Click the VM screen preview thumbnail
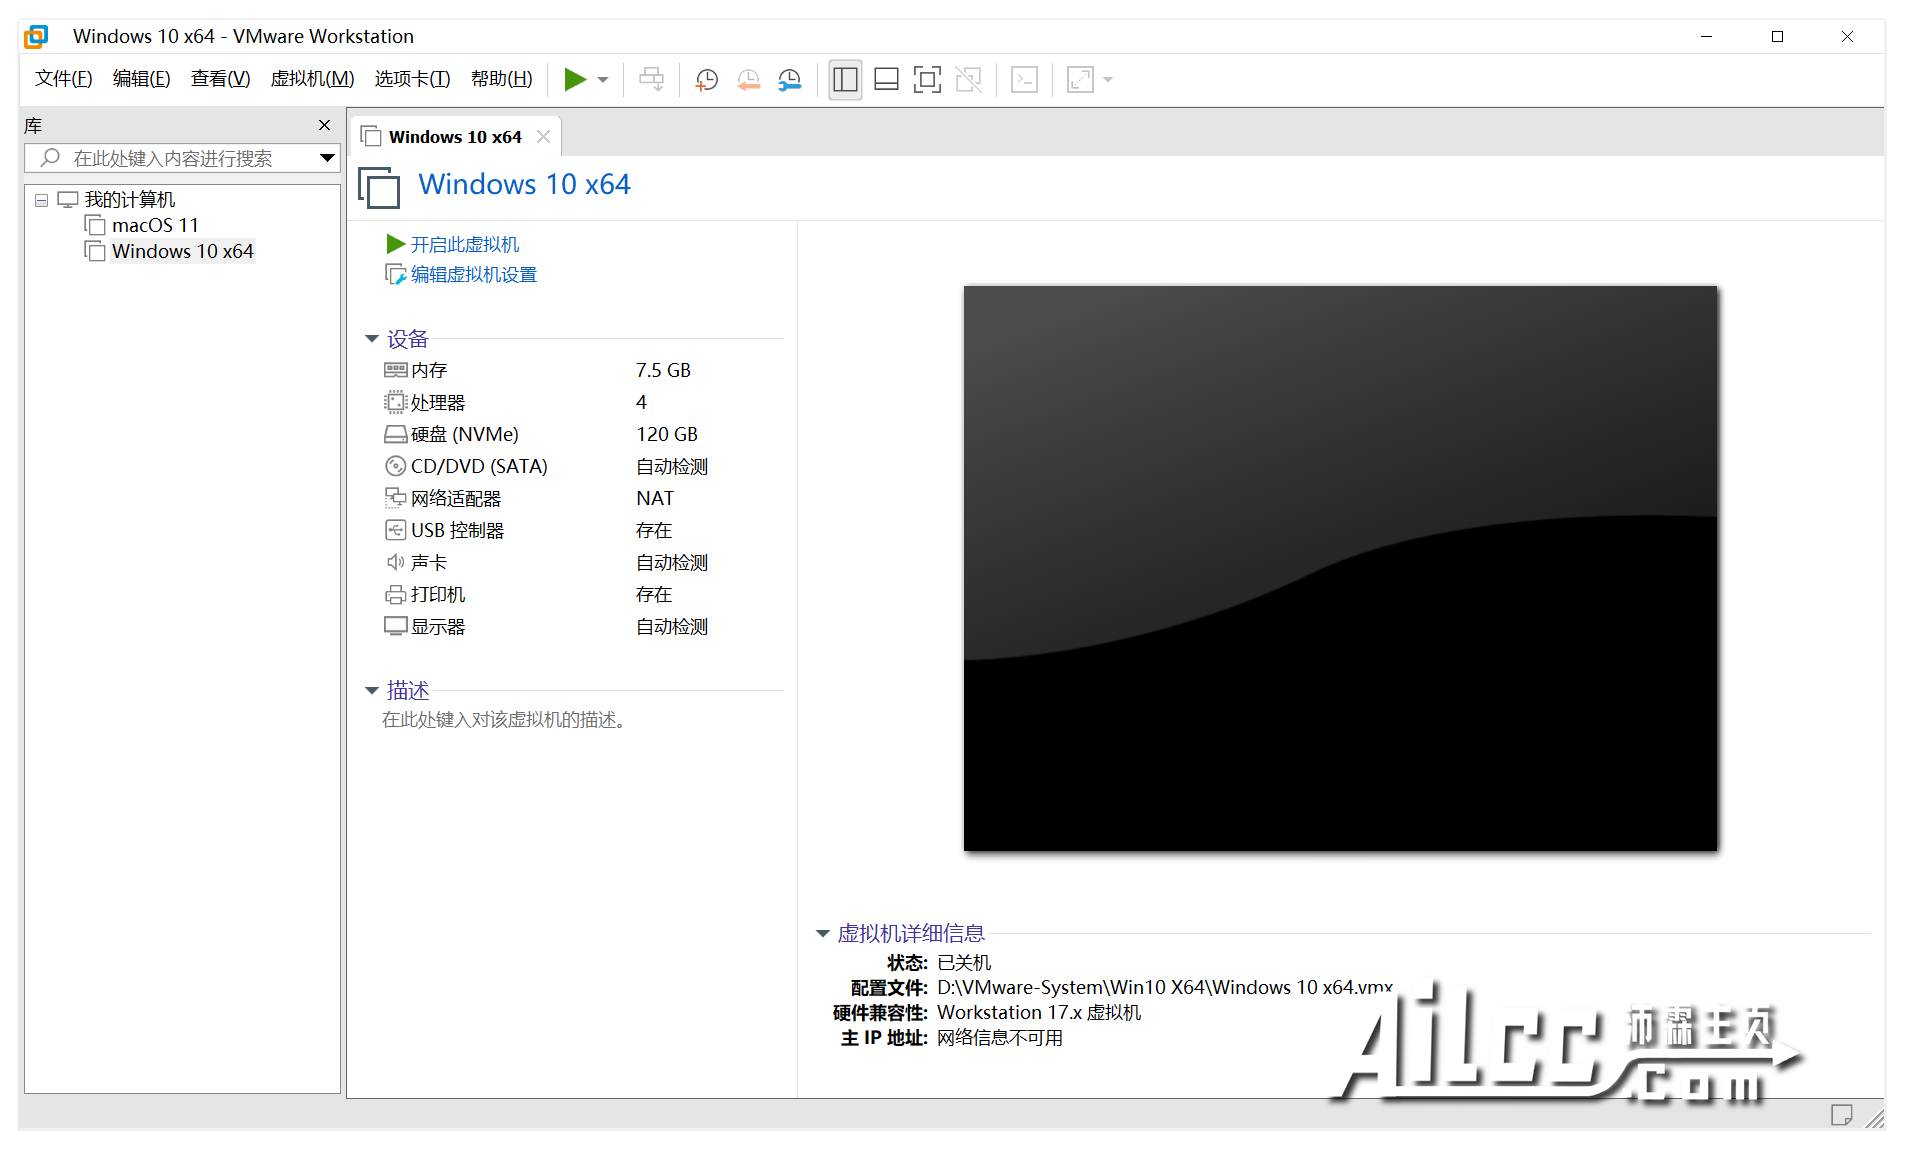1910x1151 pixels. (x=1340, y=568)
